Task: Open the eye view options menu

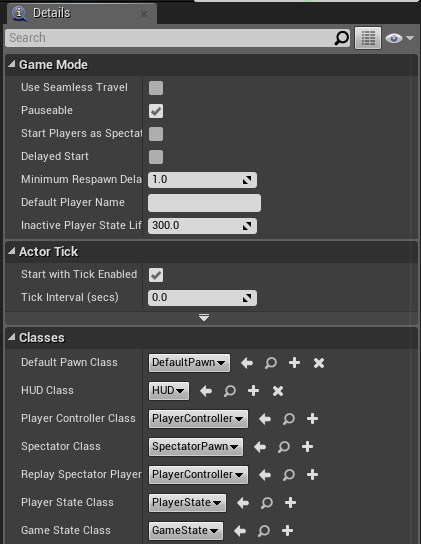Action: (399, 38)
